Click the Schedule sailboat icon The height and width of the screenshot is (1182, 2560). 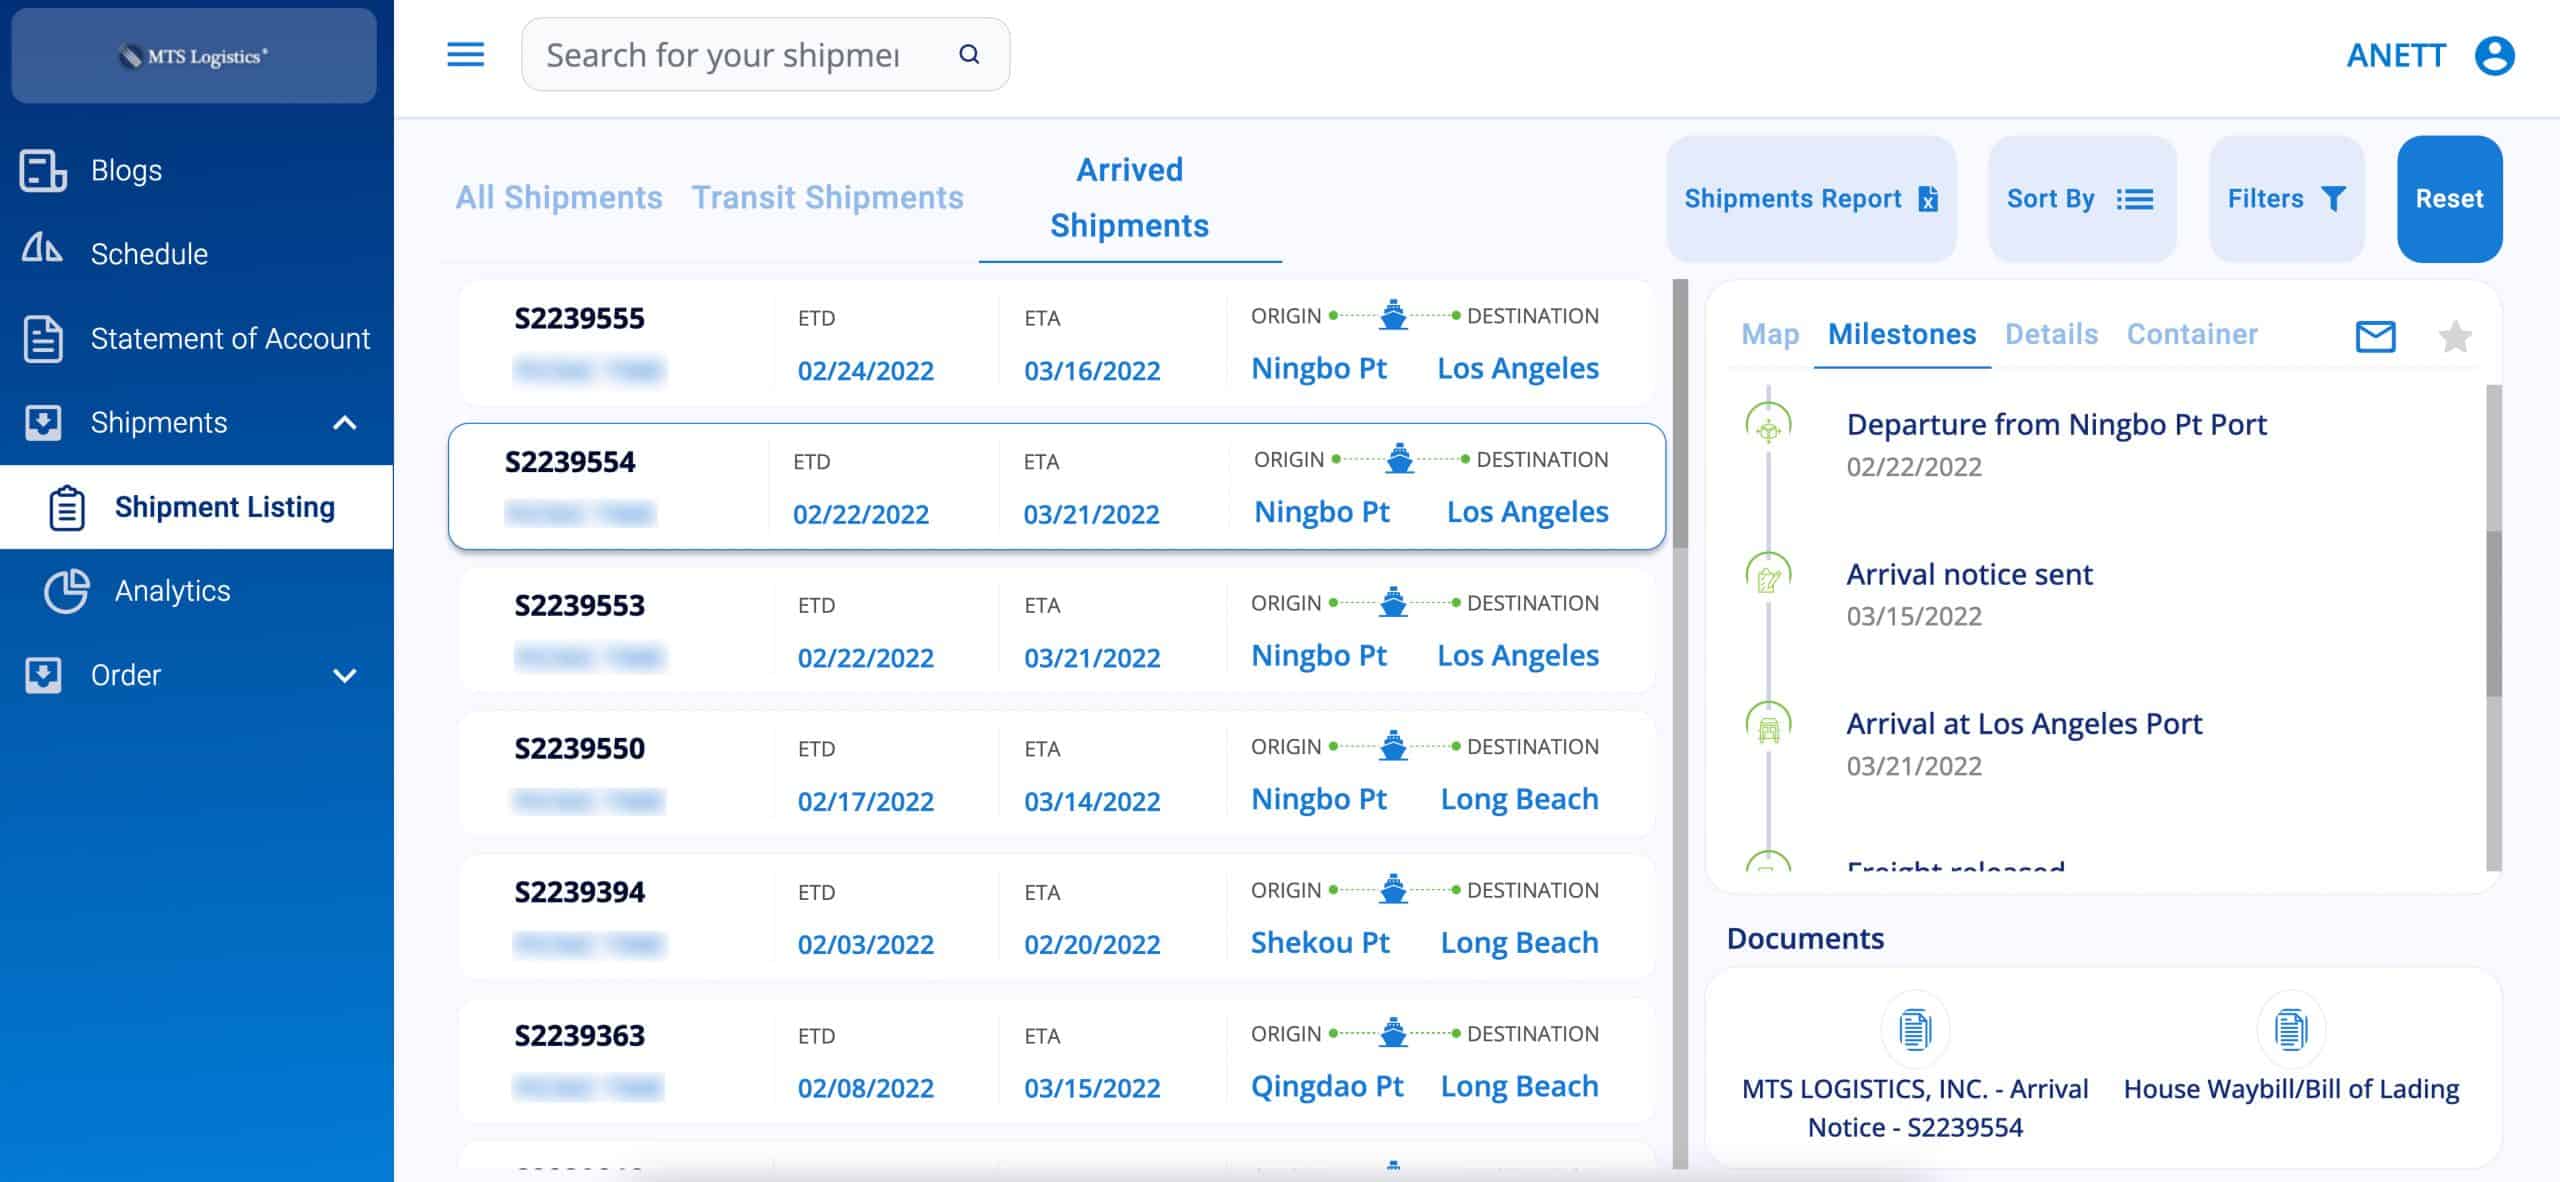(42, 246)
